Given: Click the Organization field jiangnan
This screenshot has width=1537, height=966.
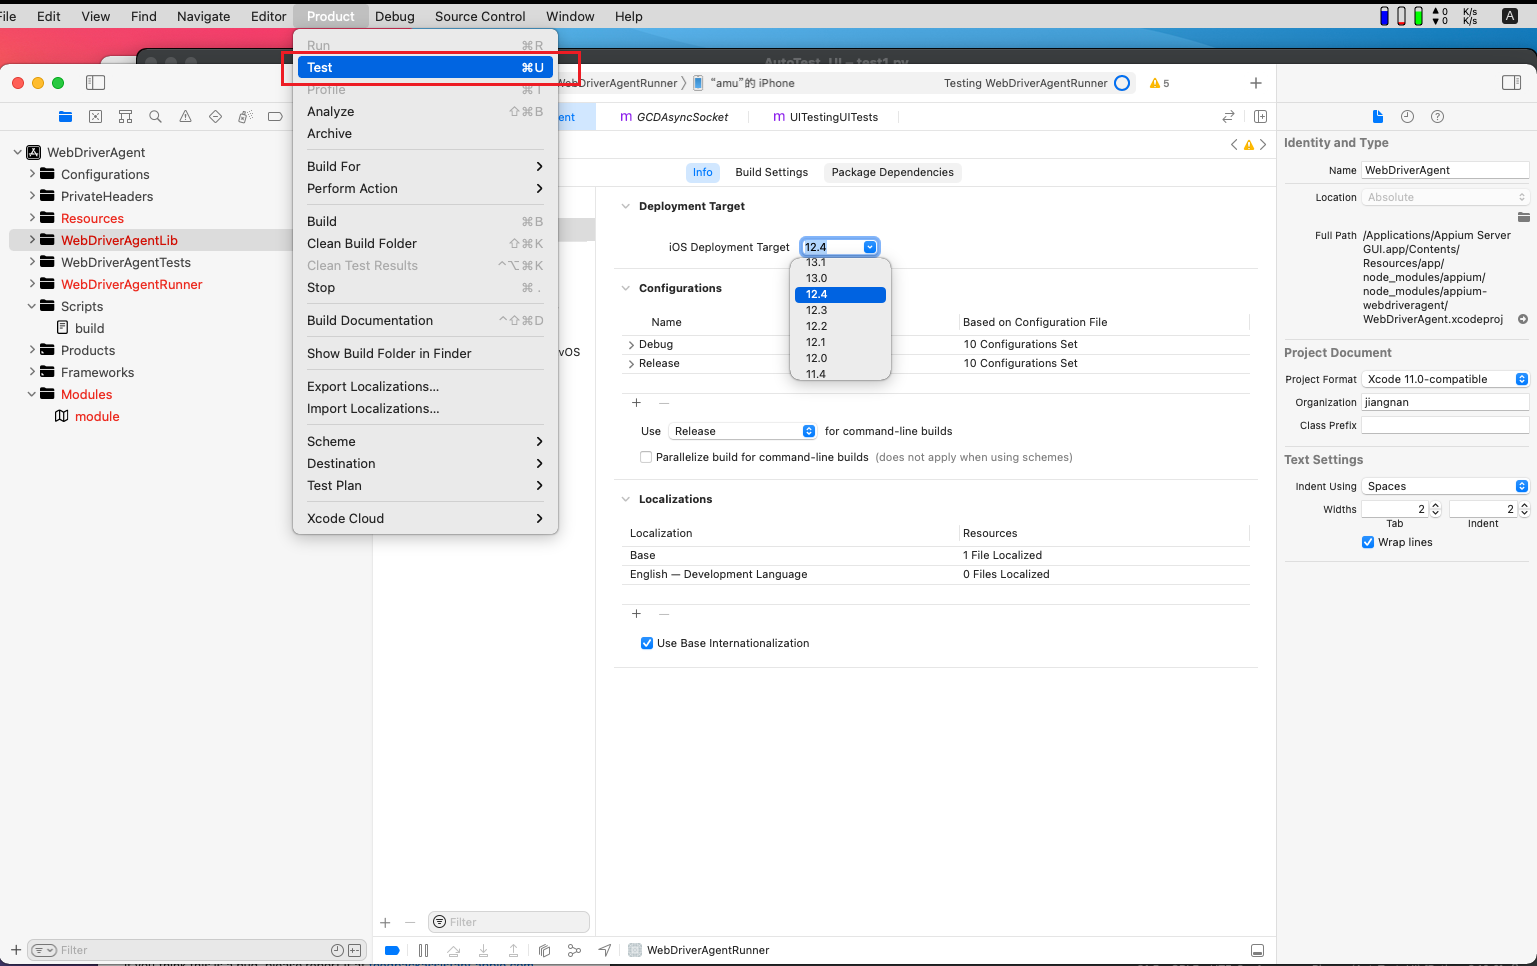Looking at the screenshot, I should coord(1445,402).
